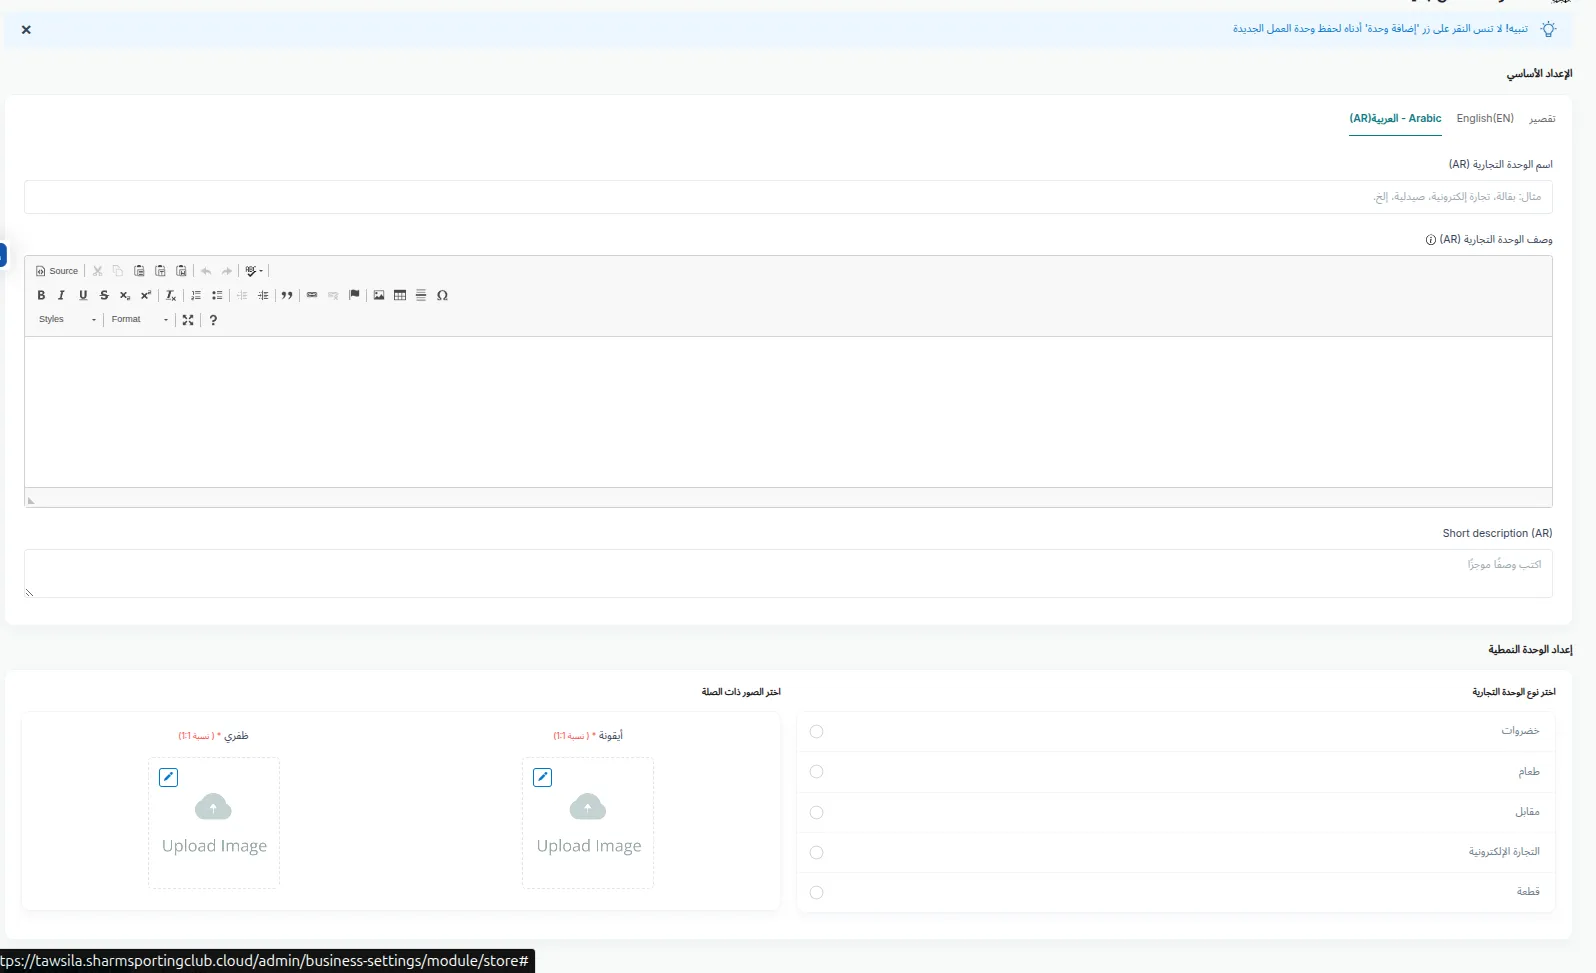Select the قطعة module type radio
Screen dimensions: 1596x973
click(817, 893)
